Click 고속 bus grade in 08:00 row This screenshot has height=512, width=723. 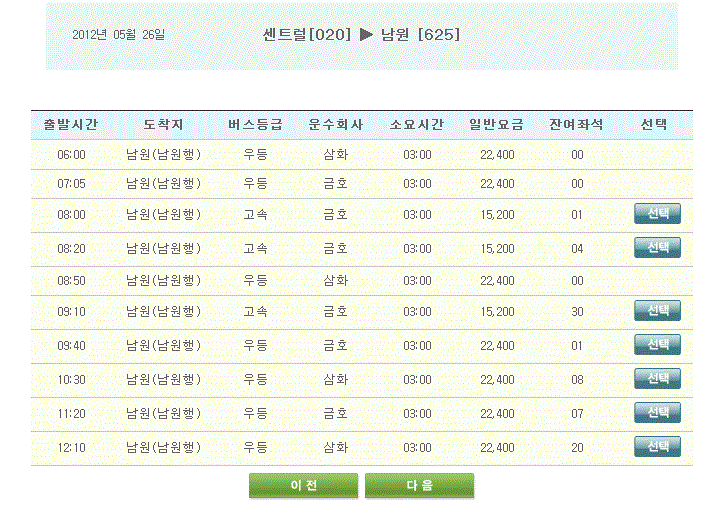(x=255, y=214)
